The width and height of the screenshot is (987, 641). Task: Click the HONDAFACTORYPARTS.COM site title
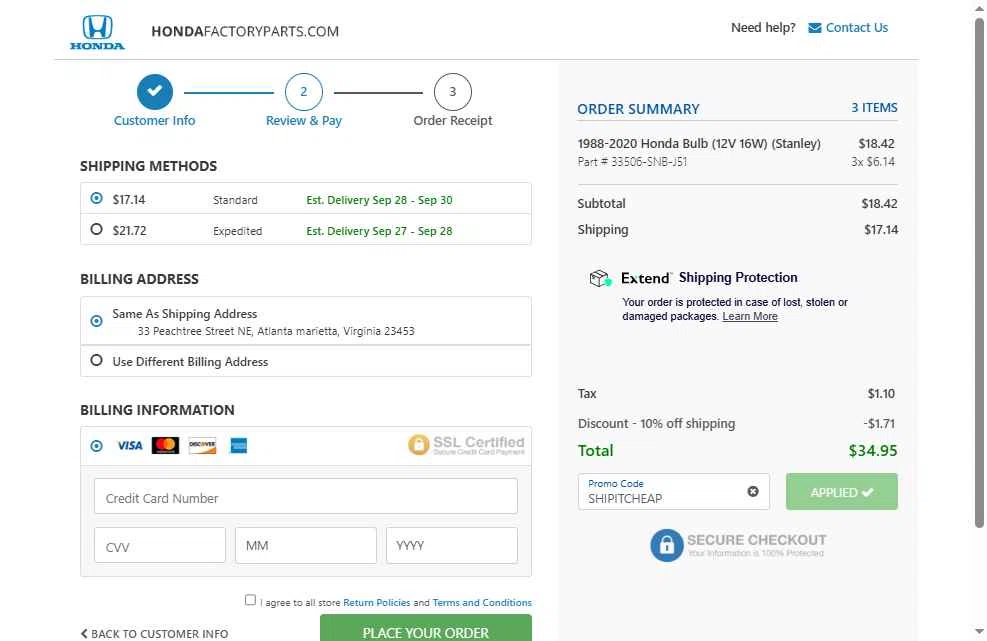245,31
